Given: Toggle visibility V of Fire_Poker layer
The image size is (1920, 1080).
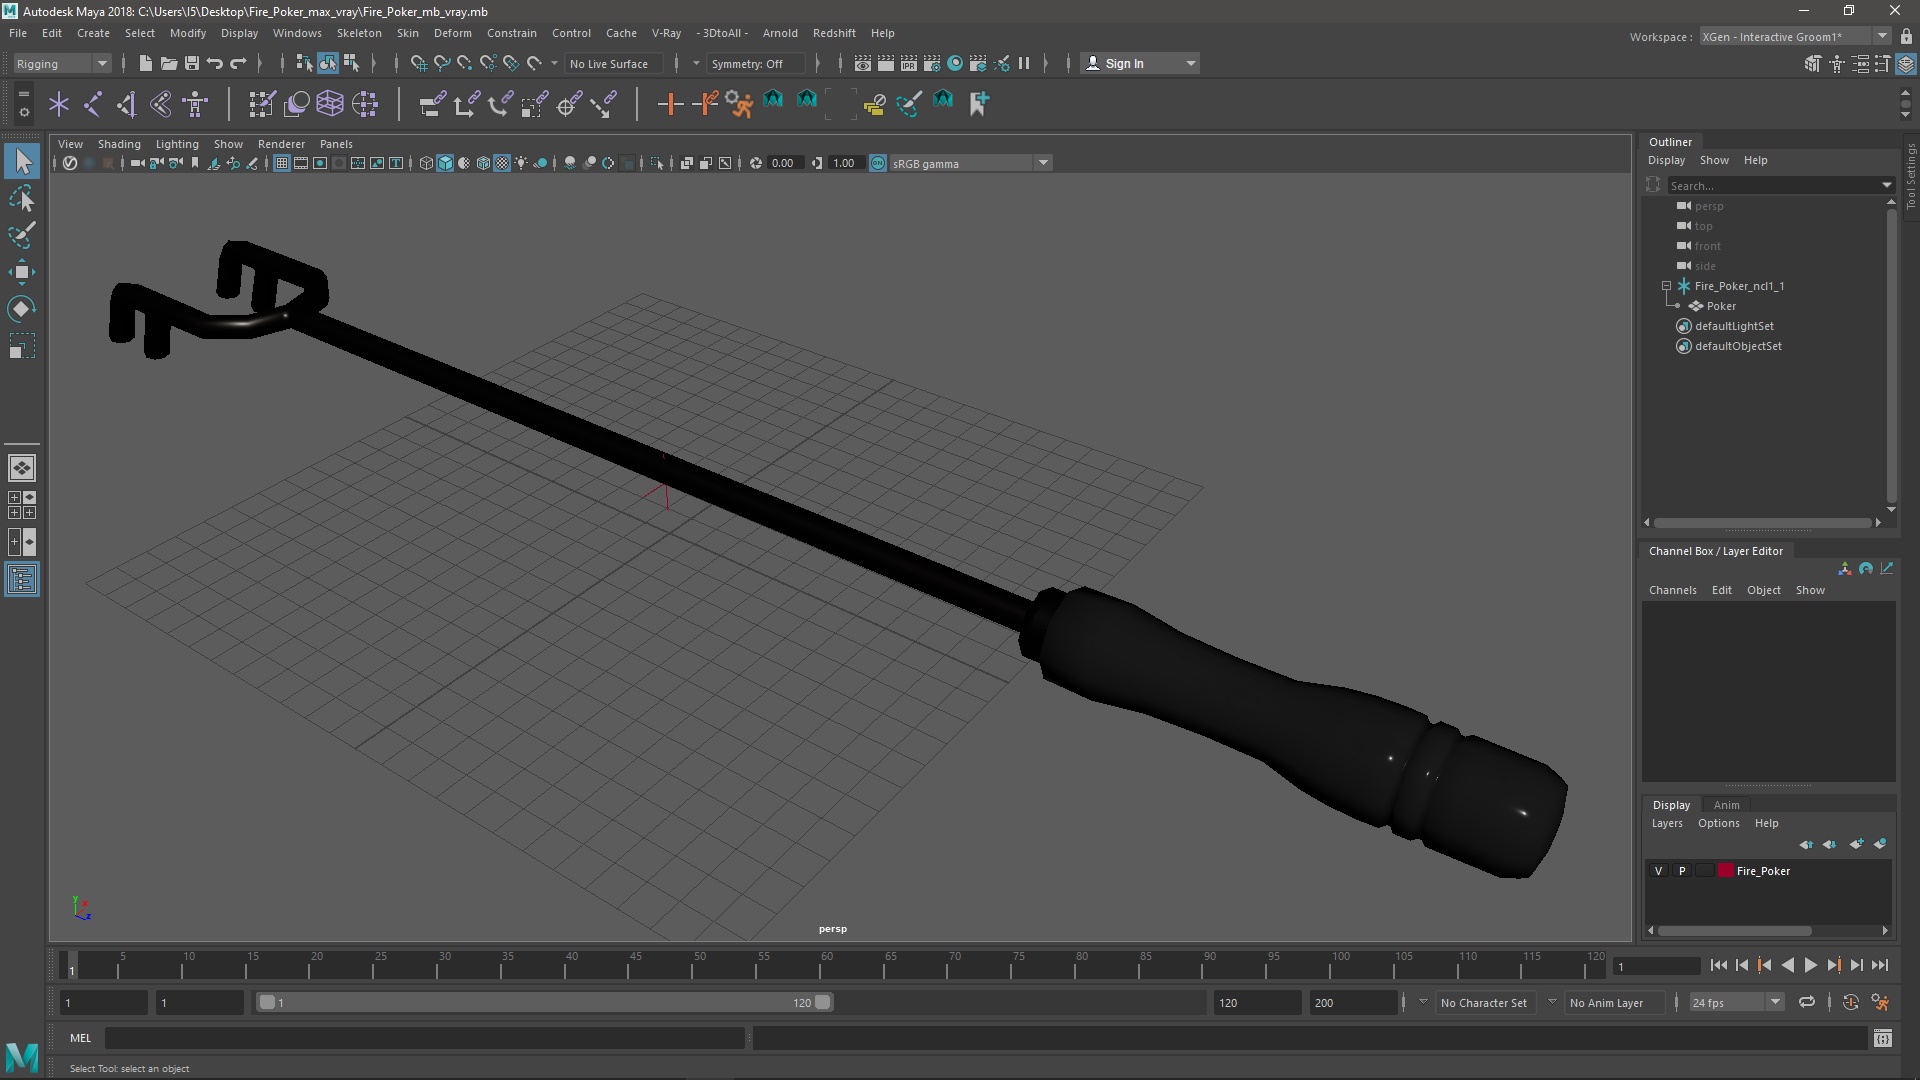Looking at the screenshot, I should pos(1658,871).
